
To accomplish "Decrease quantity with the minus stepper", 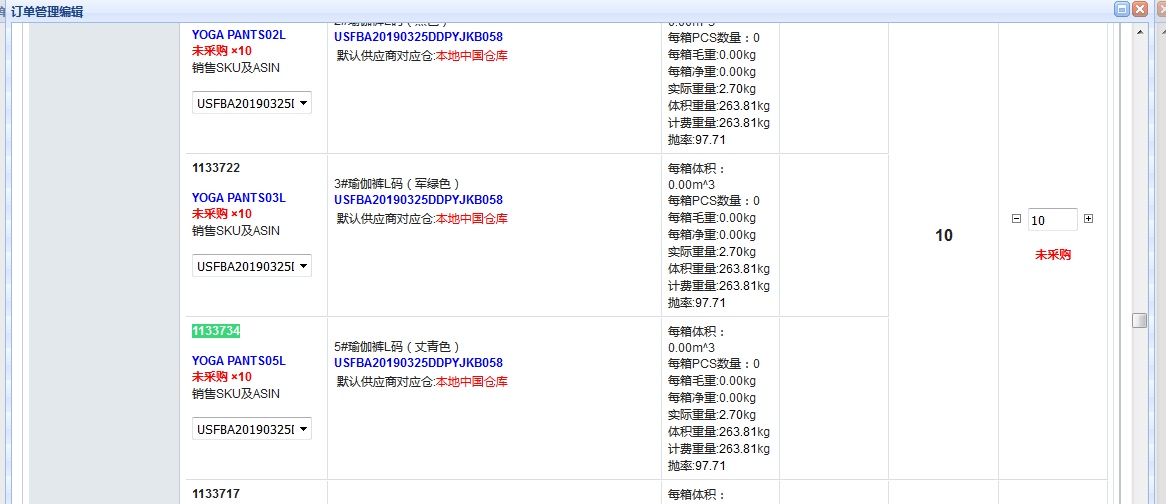I will click(1017, 219).
